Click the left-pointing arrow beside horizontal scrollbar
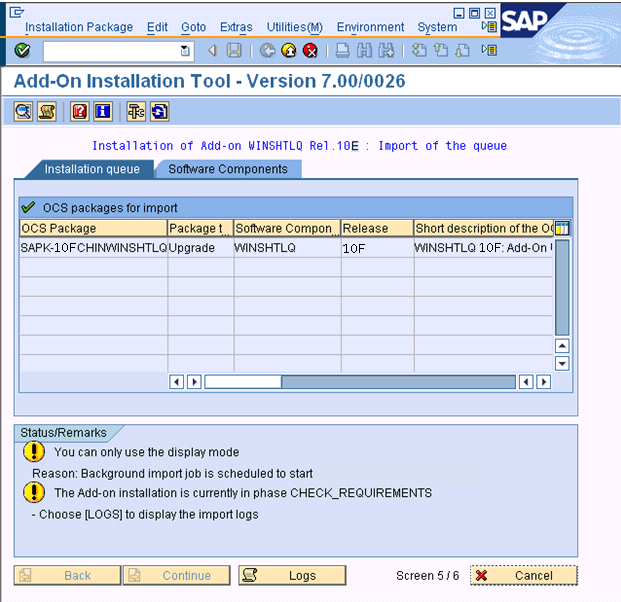 click(x=177, y=382)
